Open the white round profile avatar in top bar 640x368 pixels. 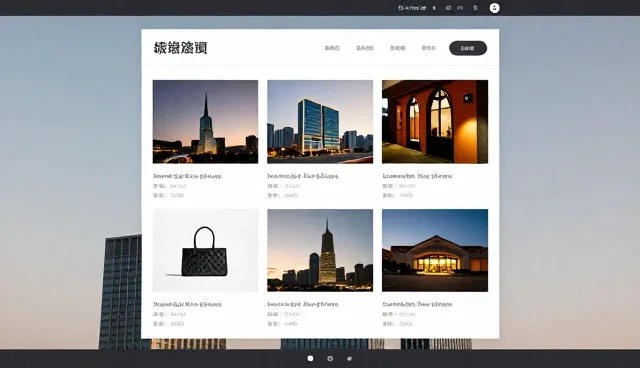pyautogui.click(x=494, y=8)
